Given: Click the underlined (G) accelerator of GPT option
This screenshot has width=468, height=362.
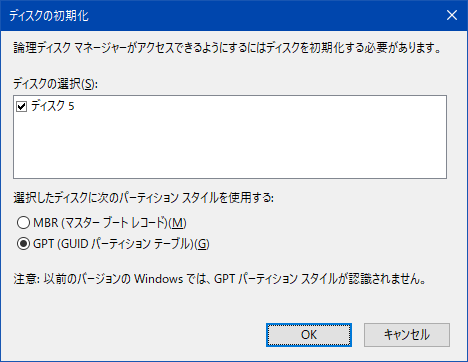Looking at the screenshot, I should tap(202, 244).
